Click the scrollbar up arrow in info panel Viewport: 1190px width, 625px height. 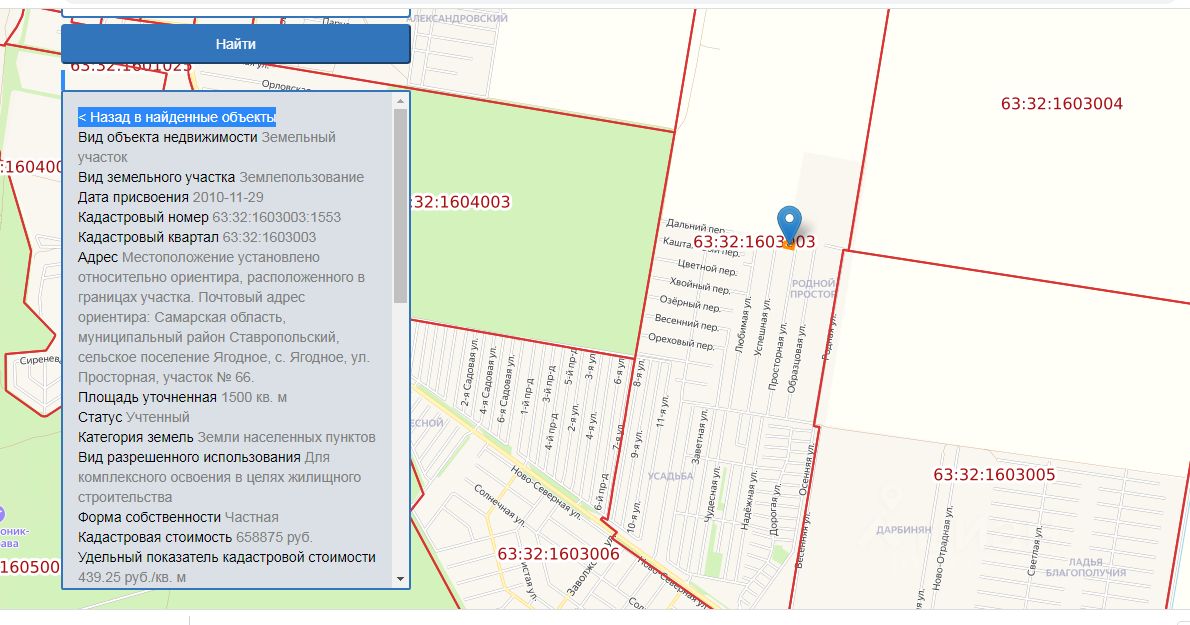click(x=400, y=101)
